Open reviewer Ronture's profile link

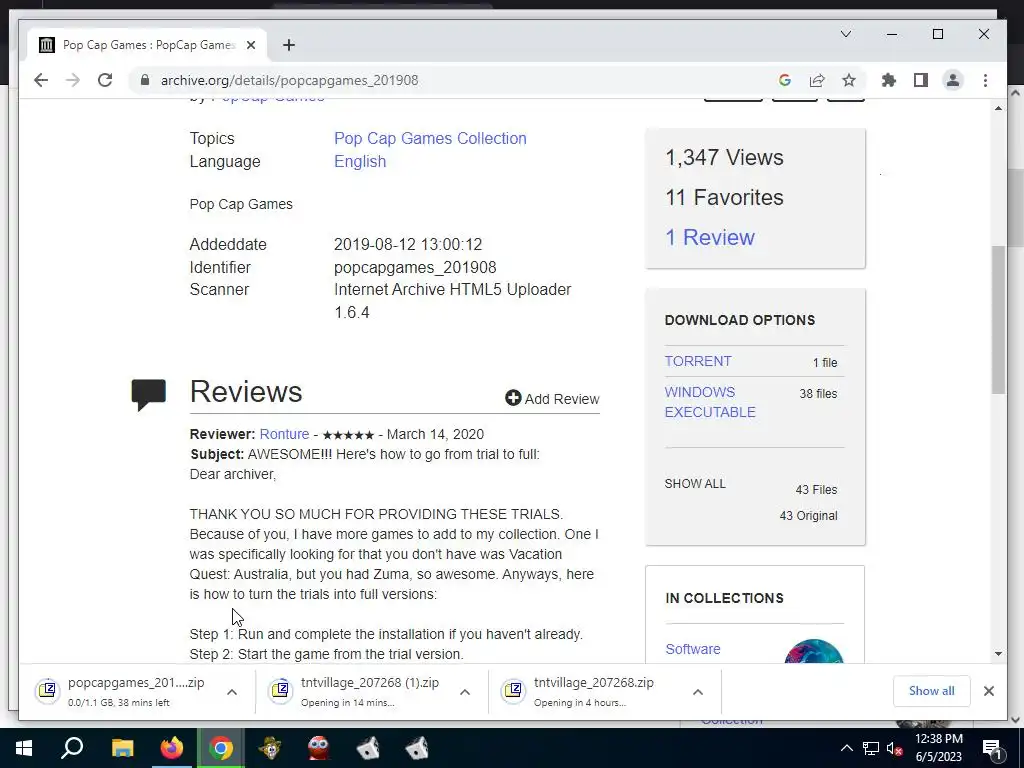click(x=284, y=434)
